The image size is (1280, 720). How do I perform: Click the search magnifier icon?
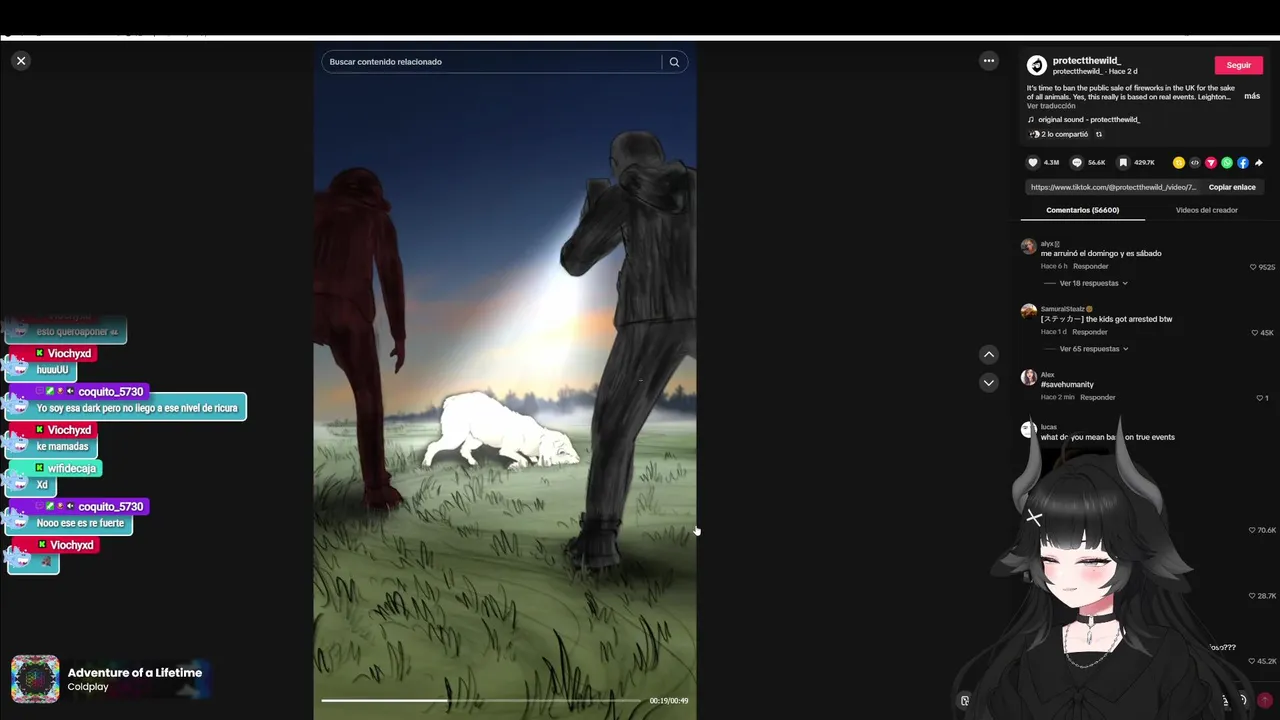pos(674,62)
